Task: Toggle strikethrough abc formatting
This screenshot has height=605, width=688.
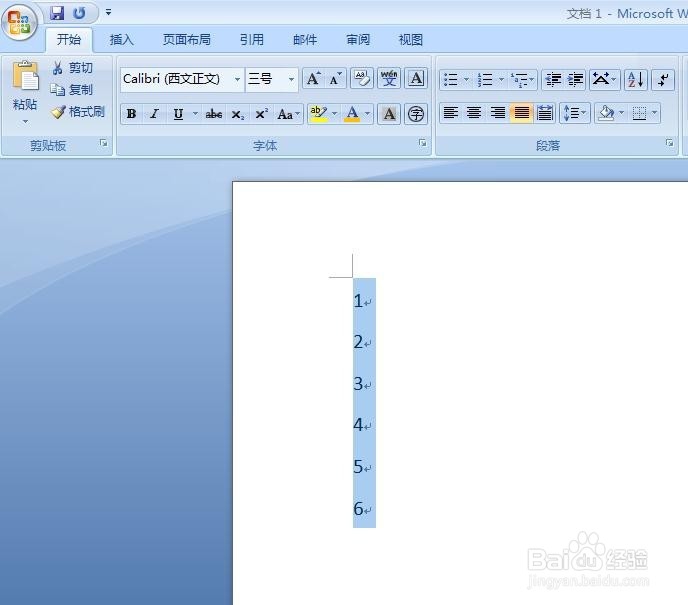Action: 214,114
